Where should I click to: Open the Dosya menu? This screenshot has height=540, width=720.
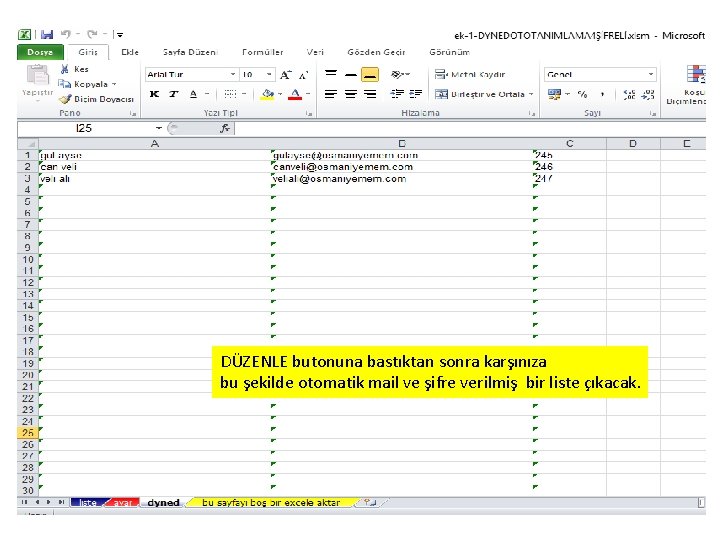click(40, 52)
